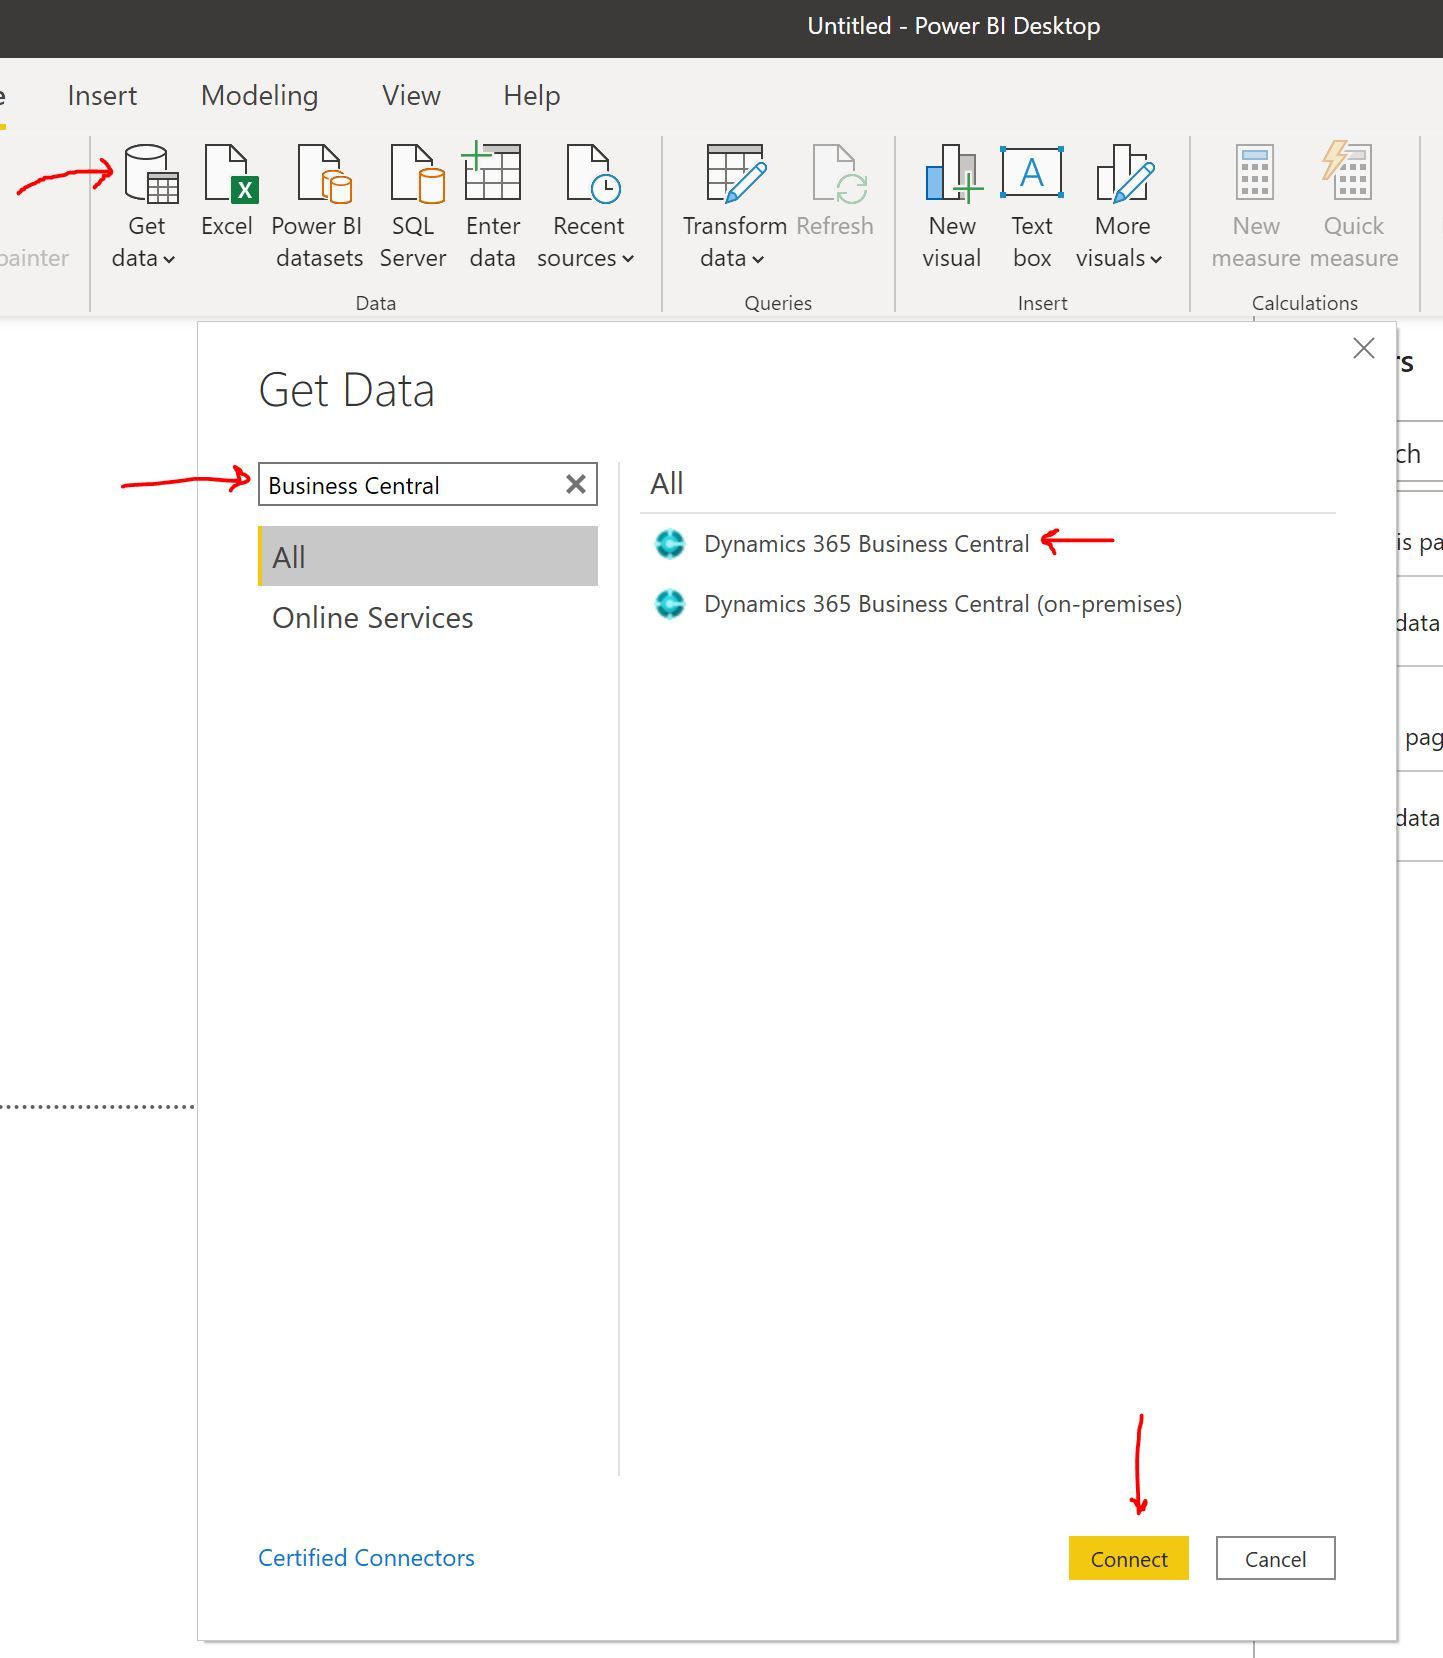Select the All category
This screenshot has width=1443, height=1658.
(428, 556)
